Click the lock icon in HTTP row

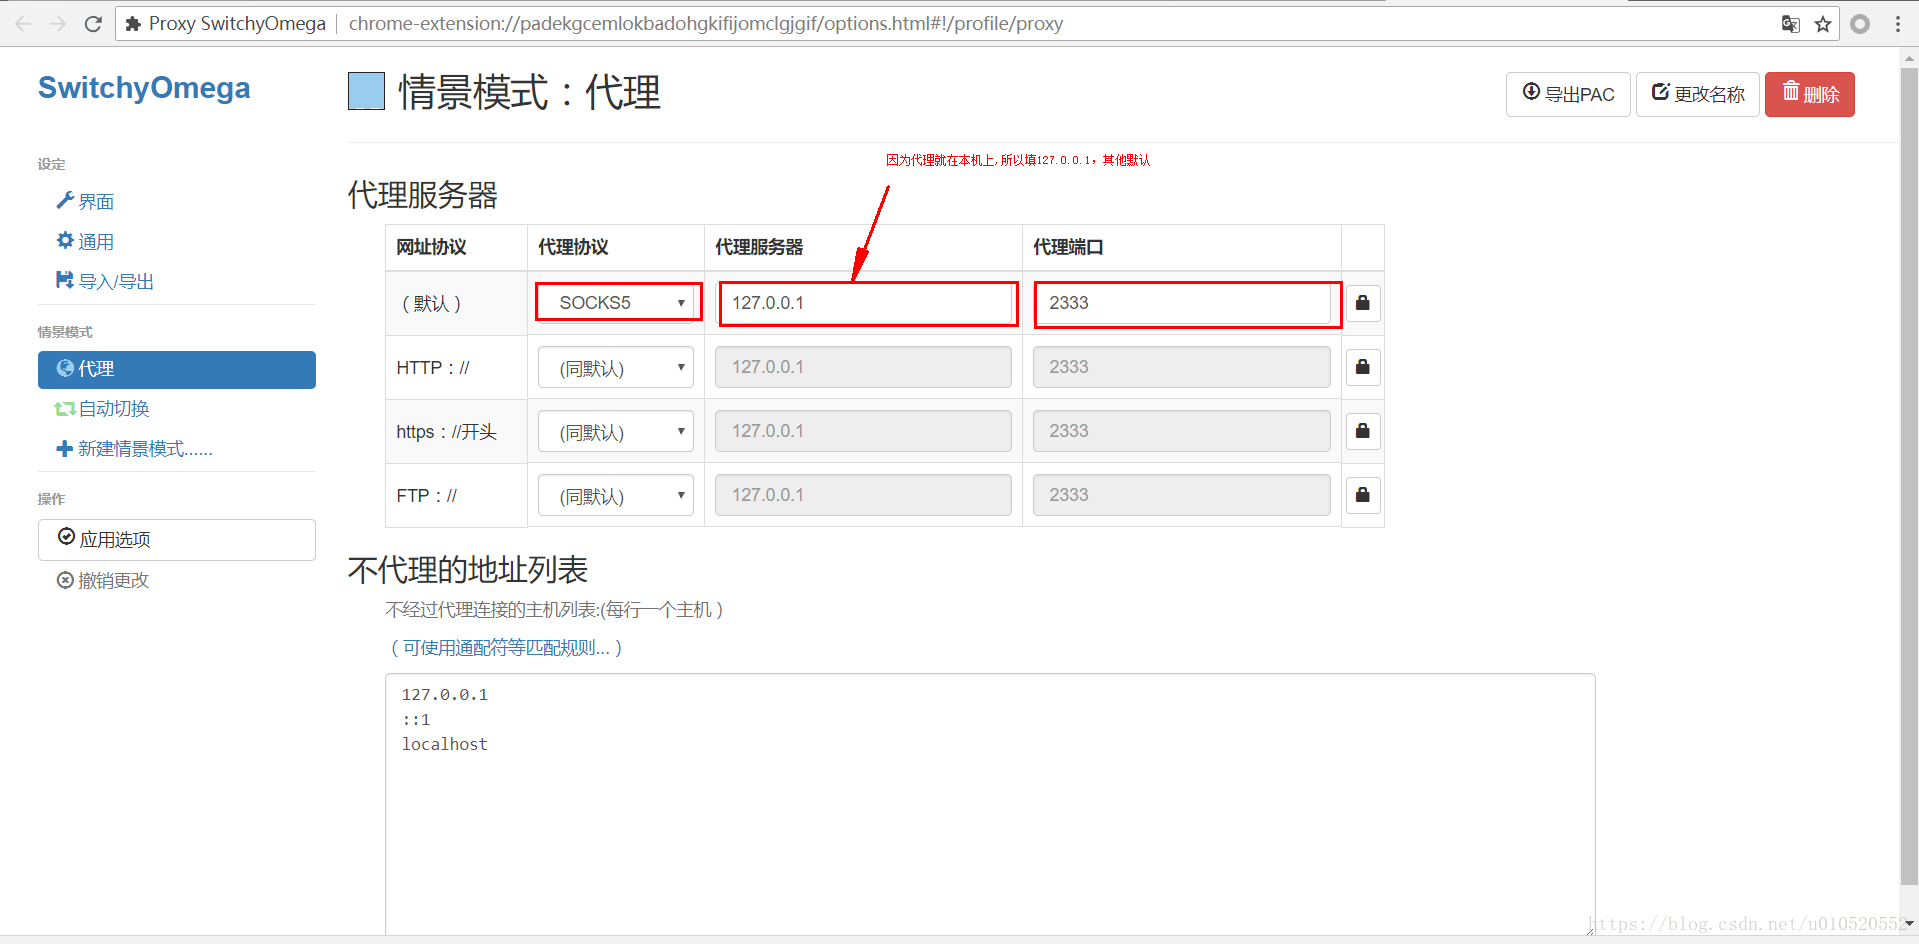(1362, 367)
